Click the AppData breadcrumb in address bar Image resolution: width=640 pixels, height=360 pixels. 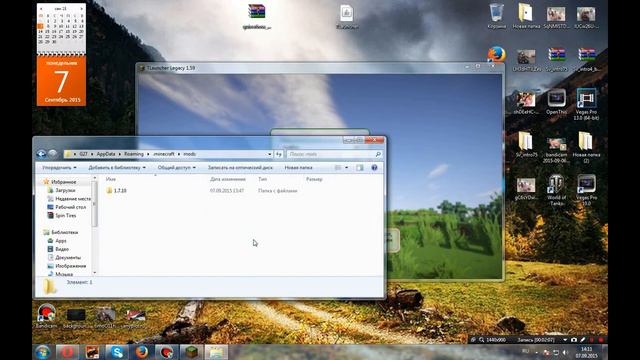tap(106, 154)
